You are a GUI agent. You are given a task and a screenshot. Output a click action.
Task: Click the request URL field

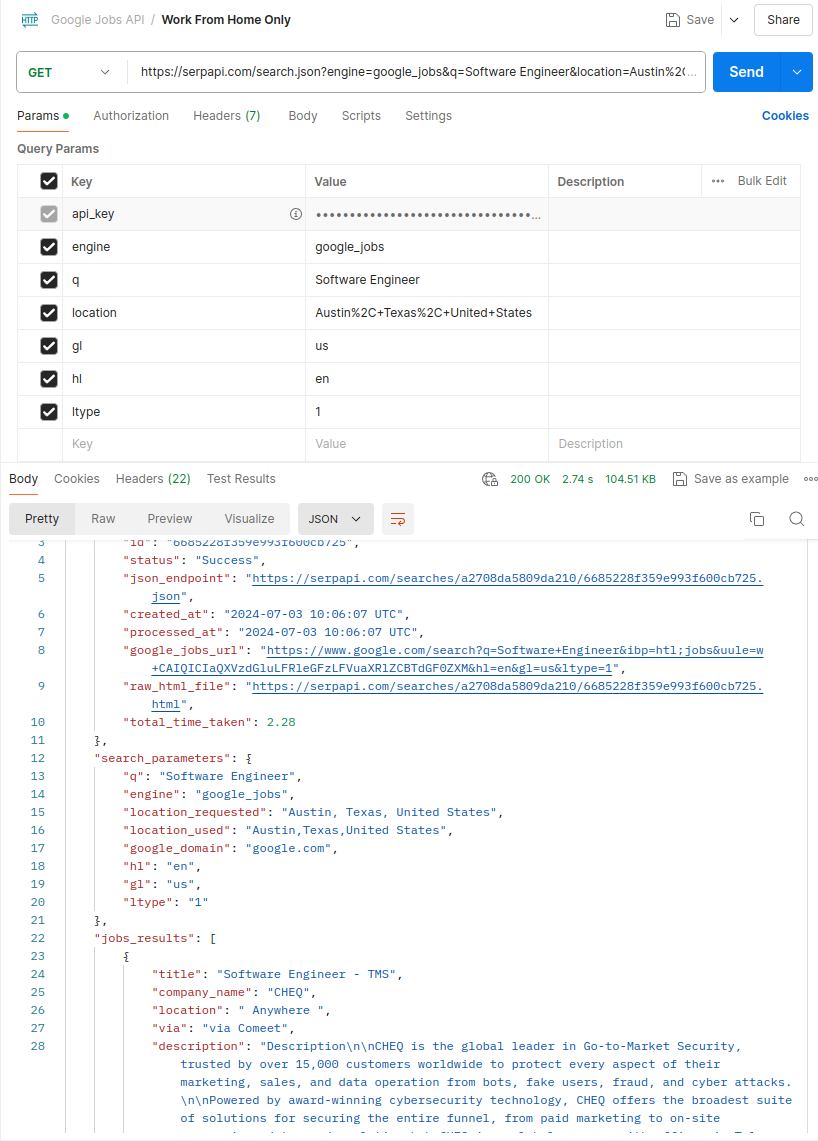[x=418, y=72]
